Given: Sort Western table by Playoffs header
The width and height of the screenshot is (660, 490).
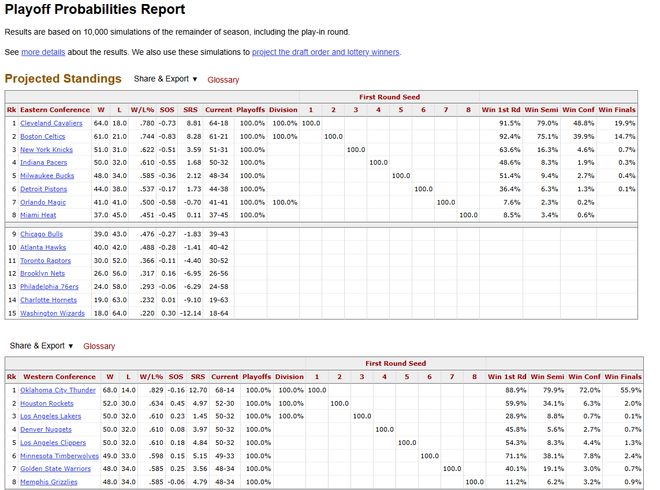Looking at the screenshot, I should click(256, 377).
